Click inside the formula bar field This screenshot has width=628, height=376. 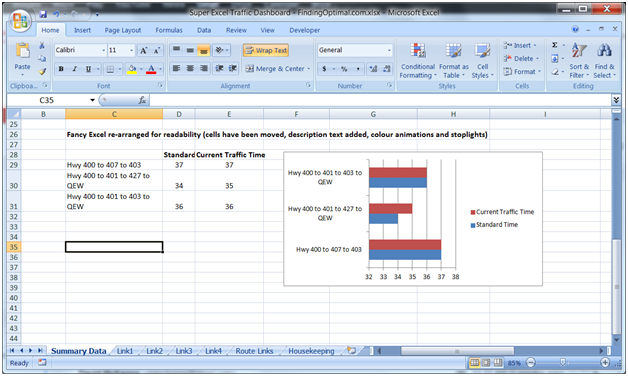click(x=380, y=100)
